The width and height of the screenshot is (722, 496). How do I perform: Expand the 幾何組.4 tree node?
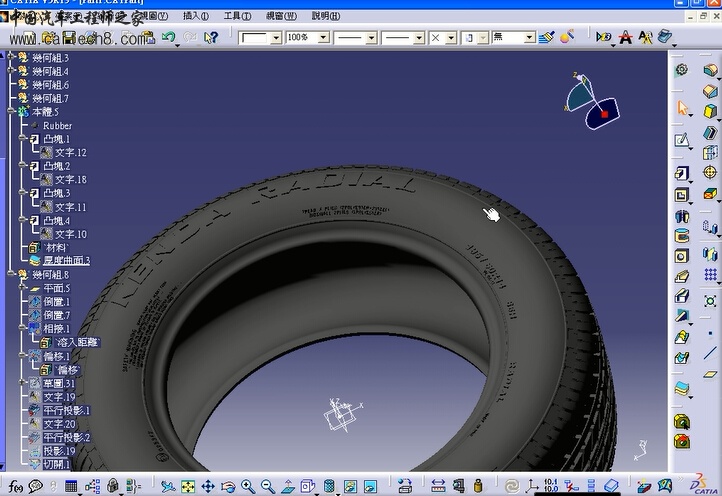click(11, 70)
